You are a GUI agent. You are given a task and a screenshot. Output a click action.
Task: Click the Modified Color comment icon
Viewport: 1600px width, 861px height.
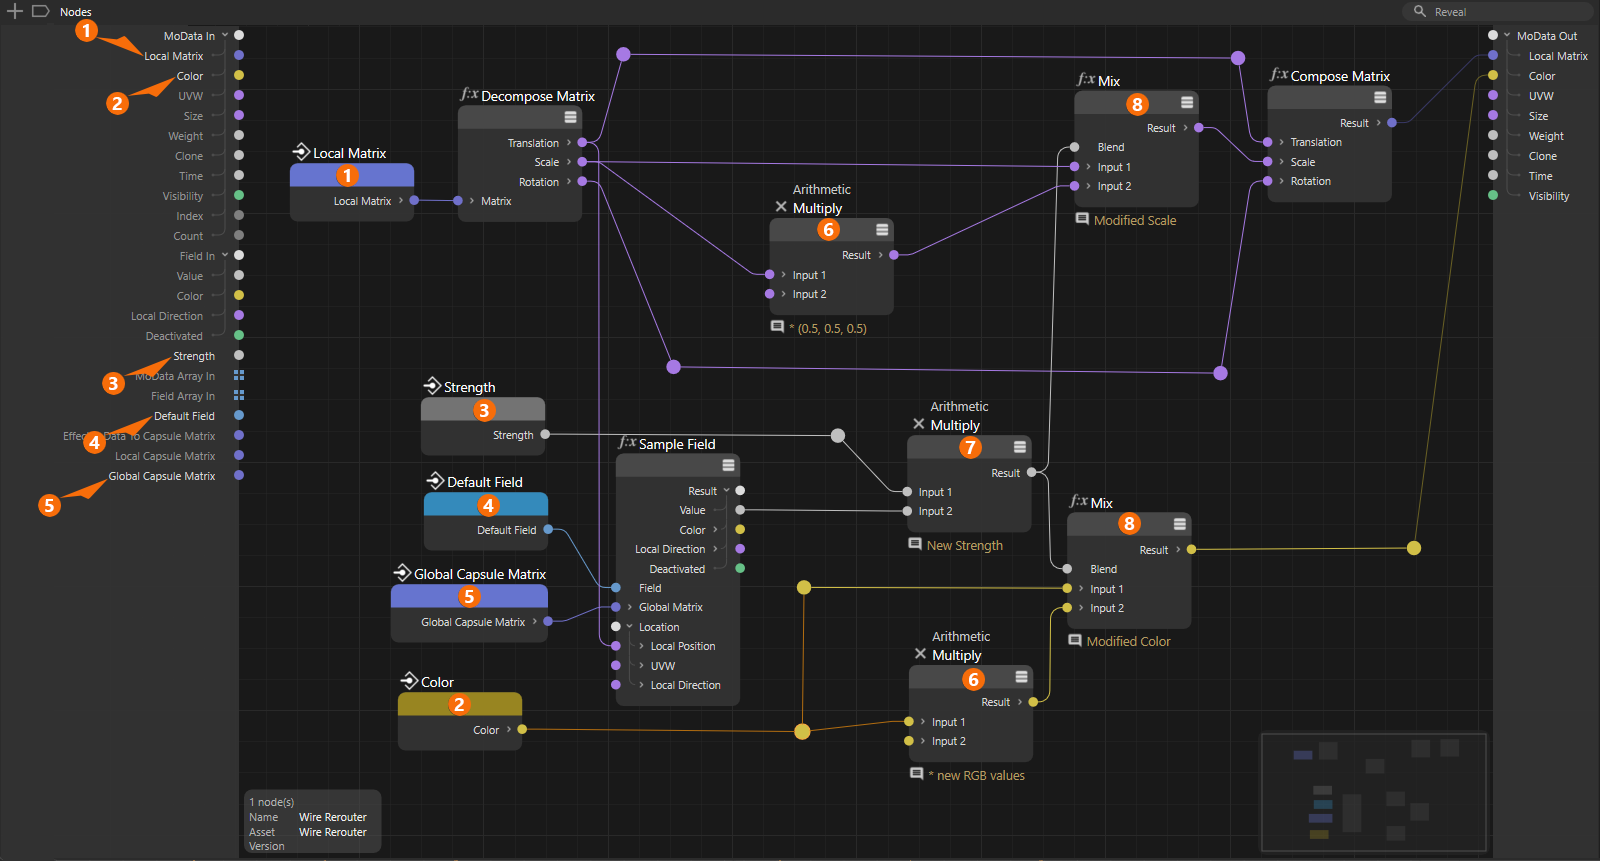point(1075,640)
